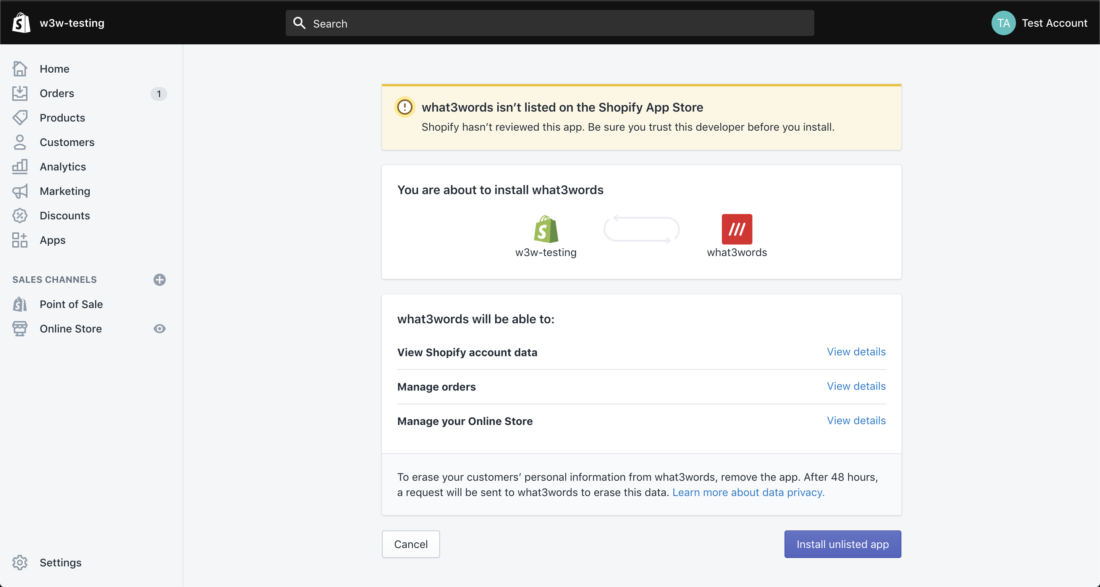Open Learn more about data privacy link
1100x587 pixels.
749,492
